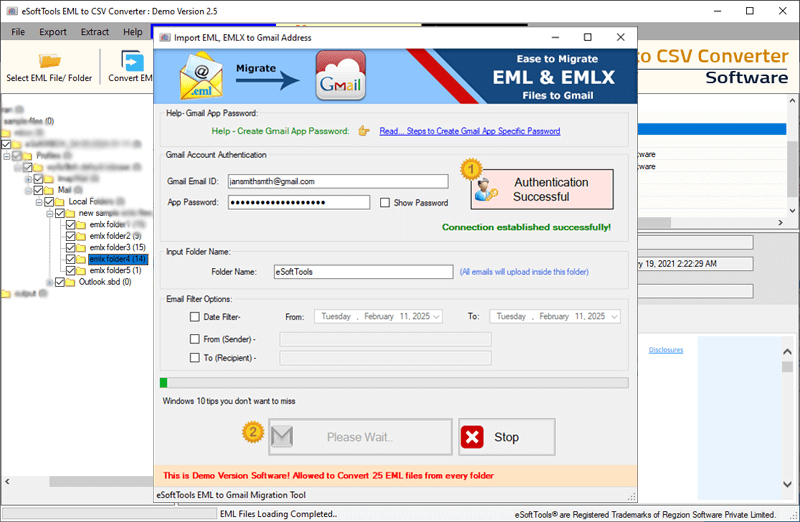Click the dialog title bar app icon

165,38
